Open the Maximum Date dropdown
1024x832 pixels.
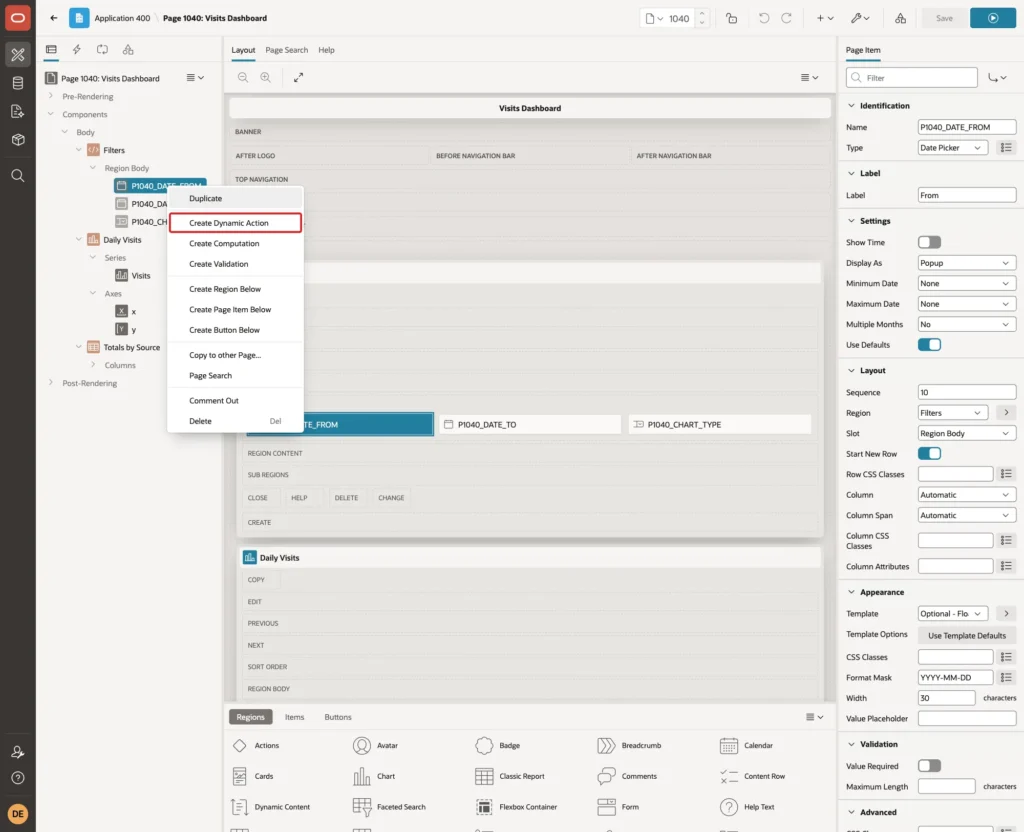967,304
